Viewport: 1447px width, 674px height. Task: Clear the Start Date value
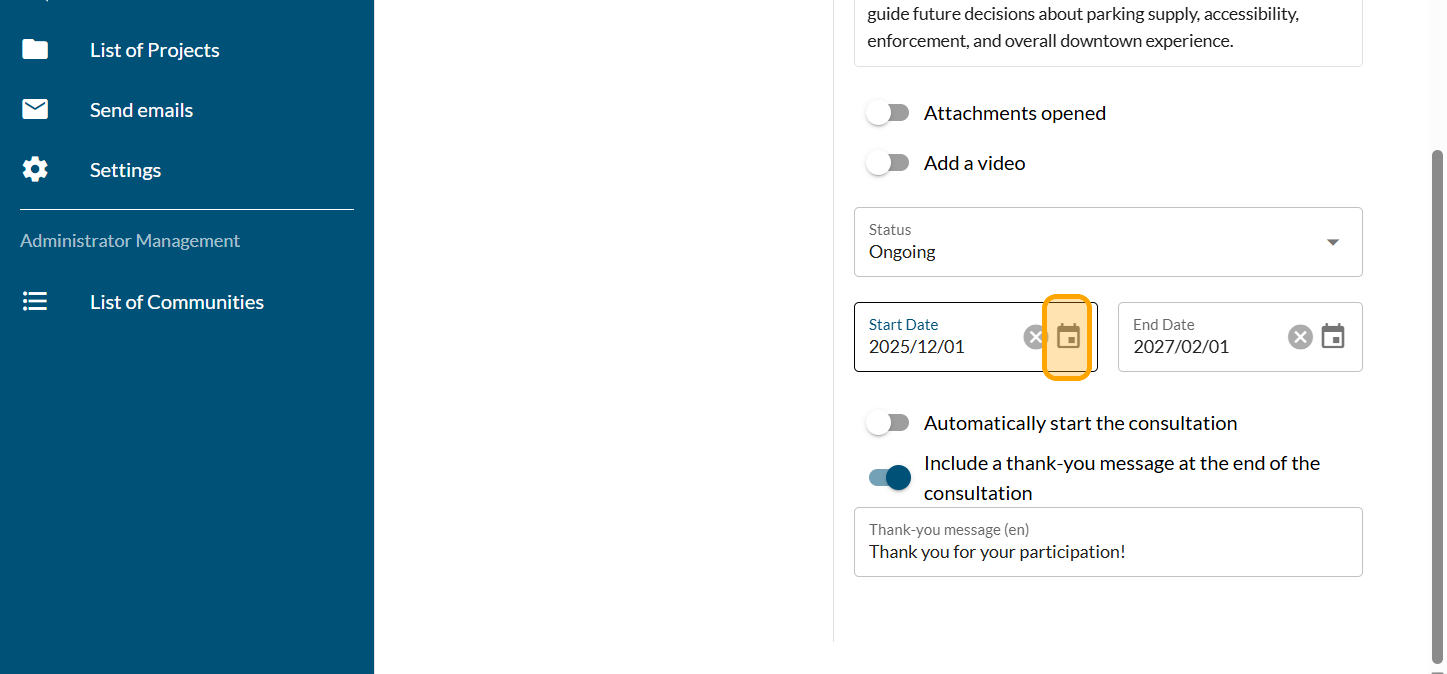(x=1035, y=337)
